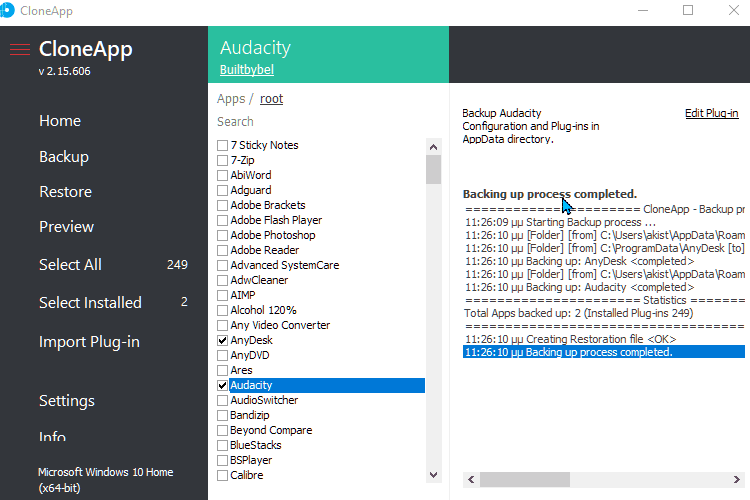Open the Settings sidebar item

click(67, 401)
